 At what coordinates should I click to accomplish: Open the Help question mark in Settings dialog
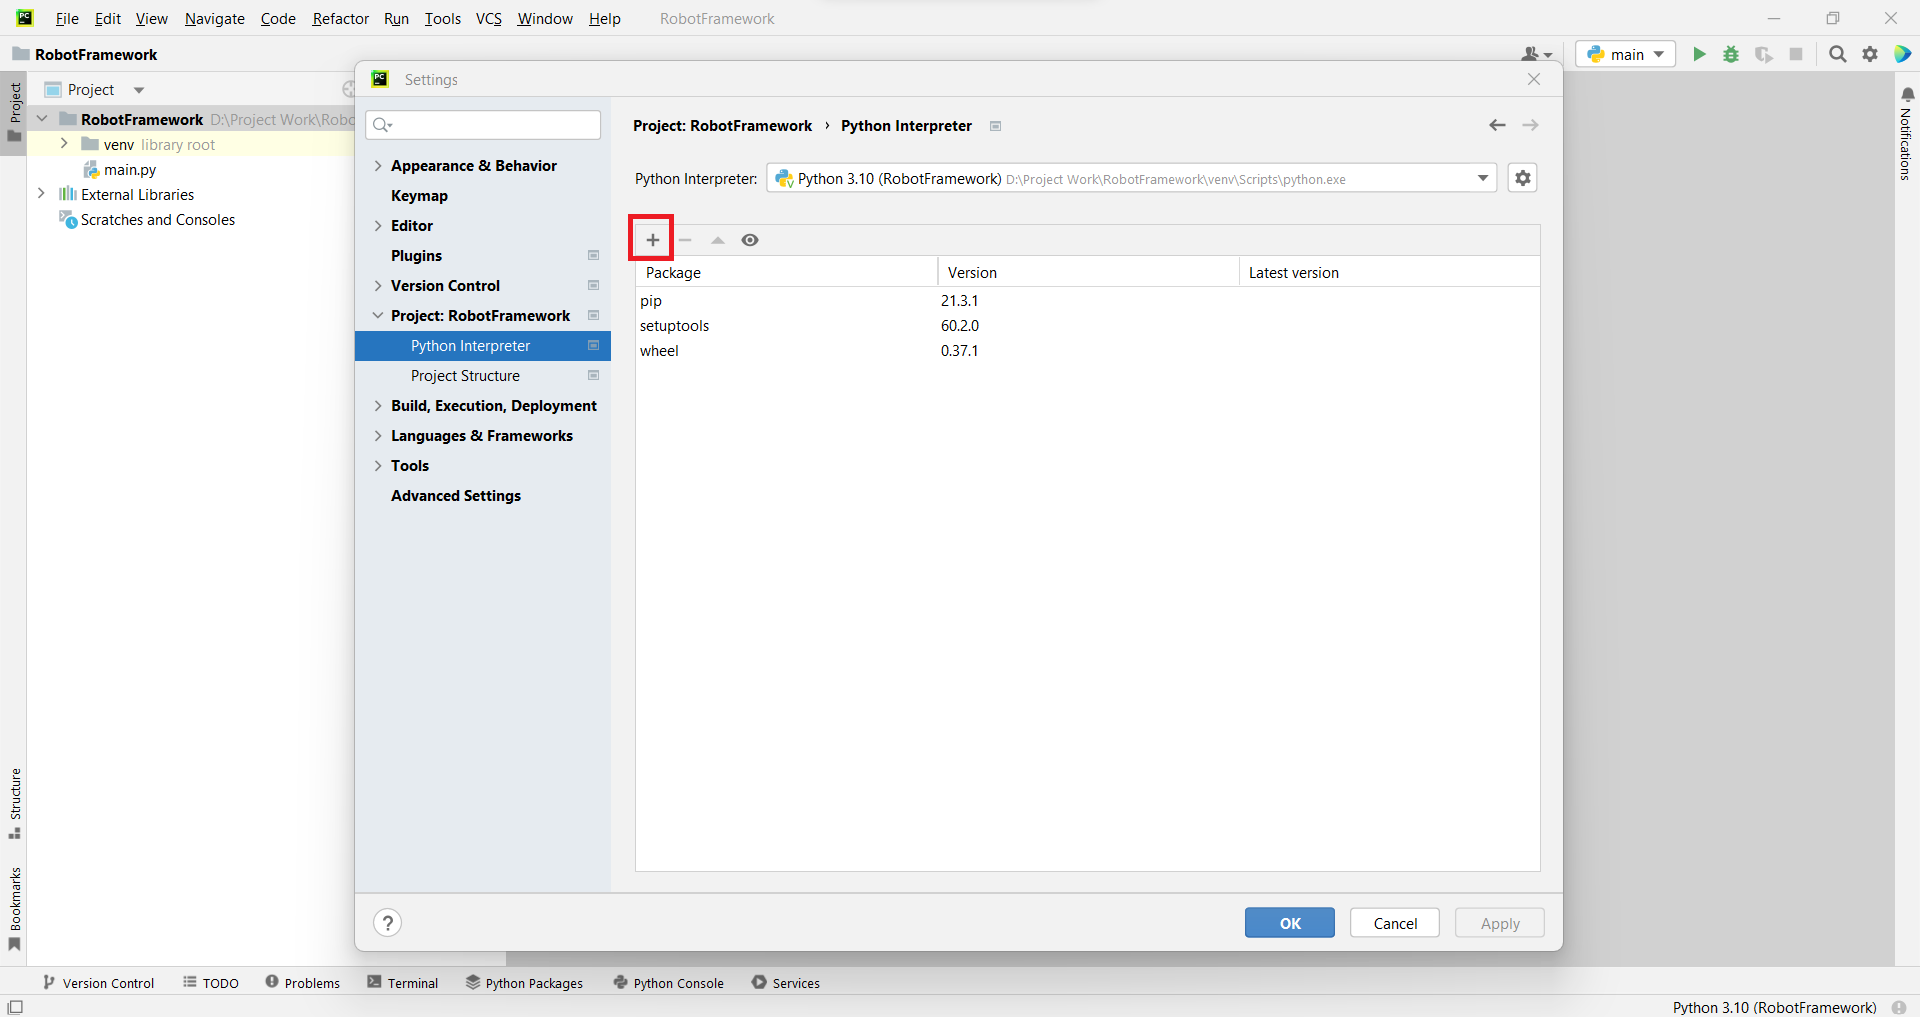387,922
